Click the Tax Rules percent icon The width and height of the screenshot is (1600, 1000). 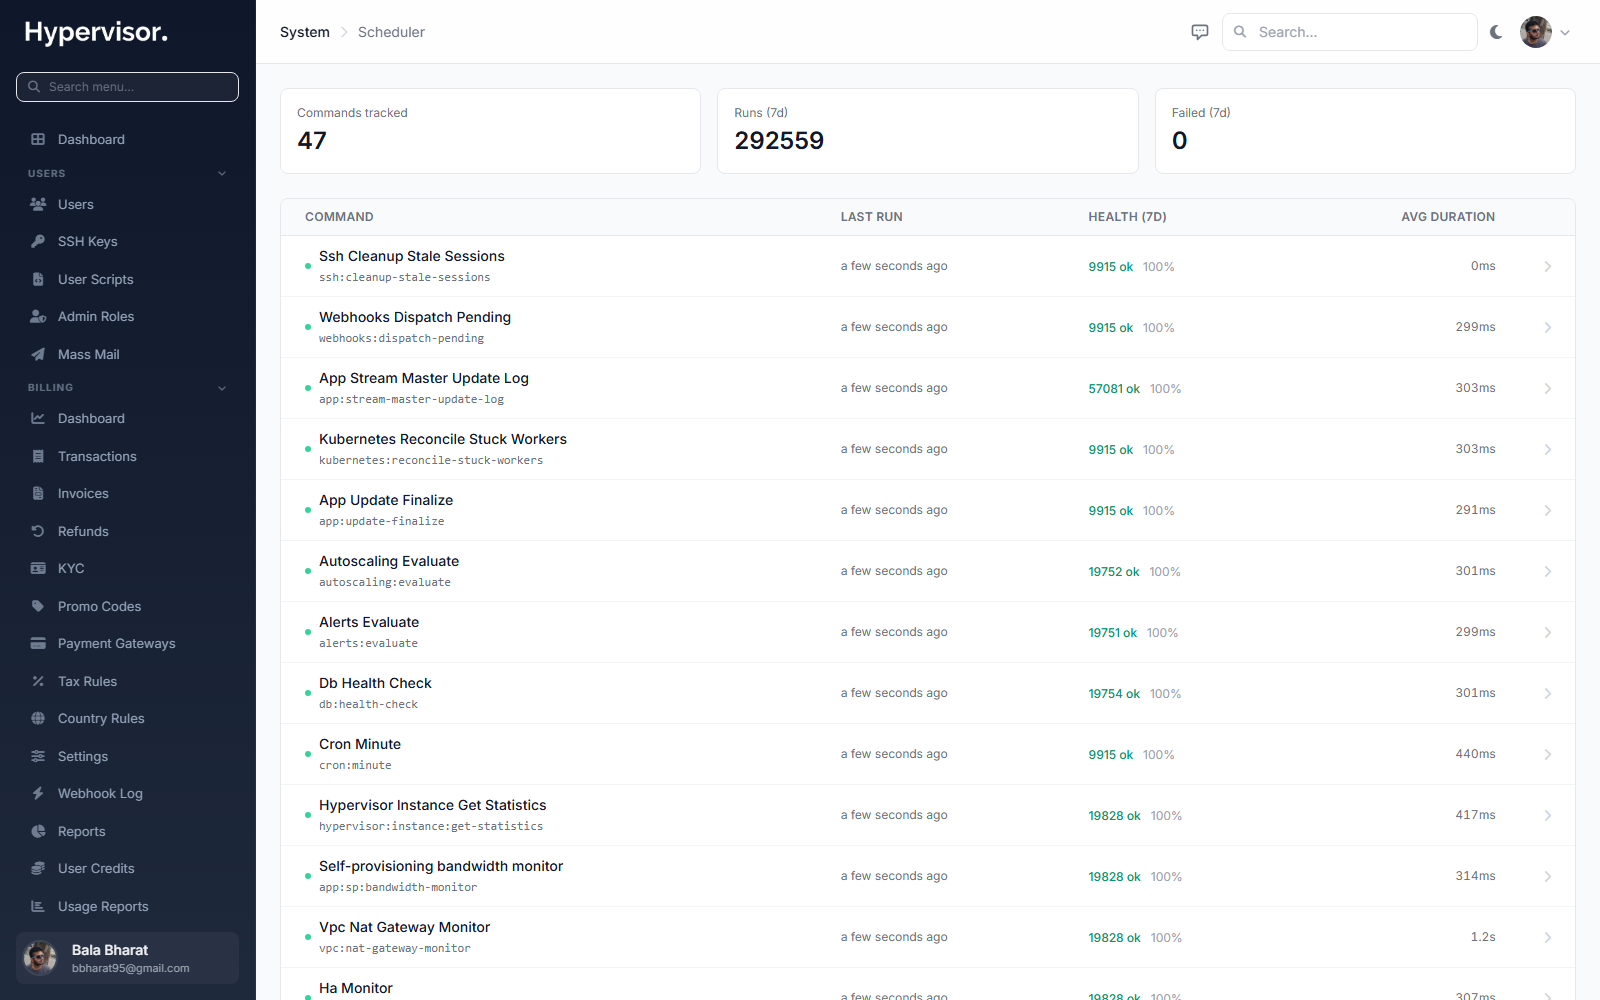pos(38,681)
